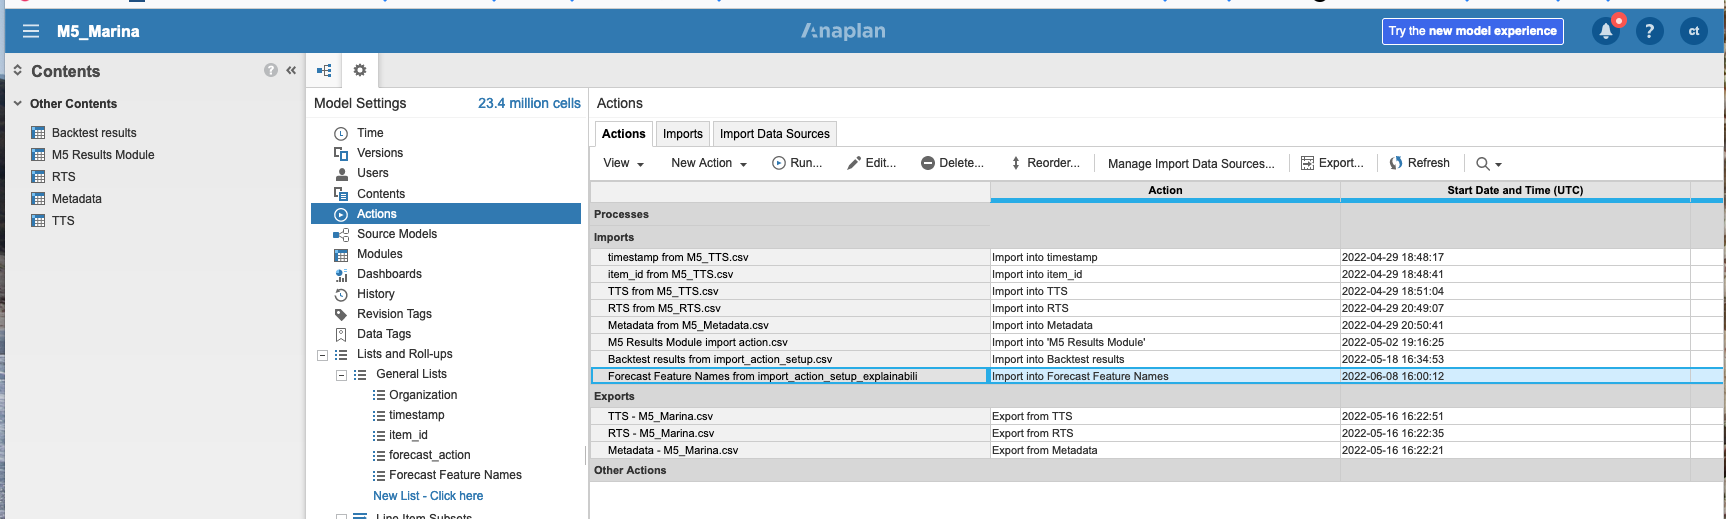1726x519 pixels.
Task: Open the notifications bell
Action: (x=1606, y=31)
